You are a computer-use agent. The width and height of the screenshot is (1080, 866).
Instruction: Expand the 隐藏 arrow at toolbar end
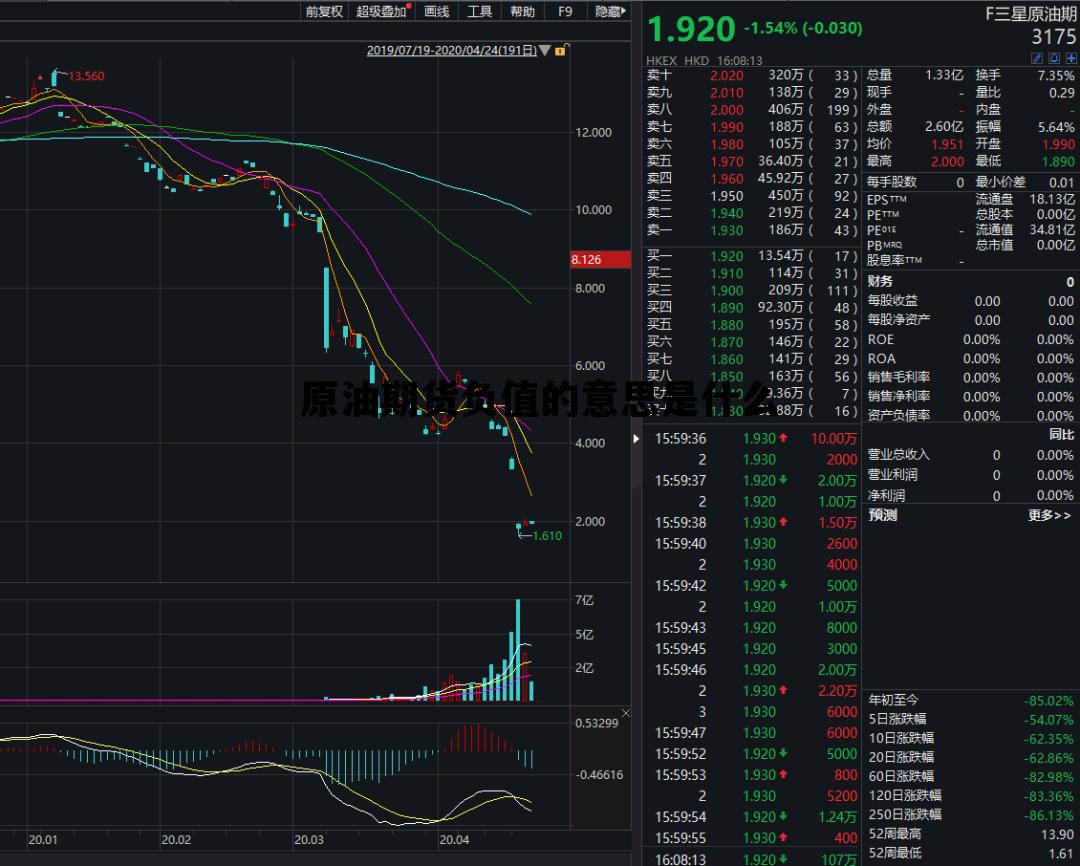coord(623,11)
